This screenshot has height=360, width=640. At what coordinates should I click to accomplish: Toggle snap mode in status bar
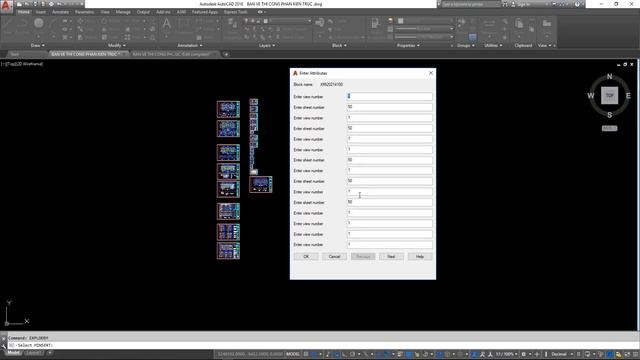pos(314,354)
